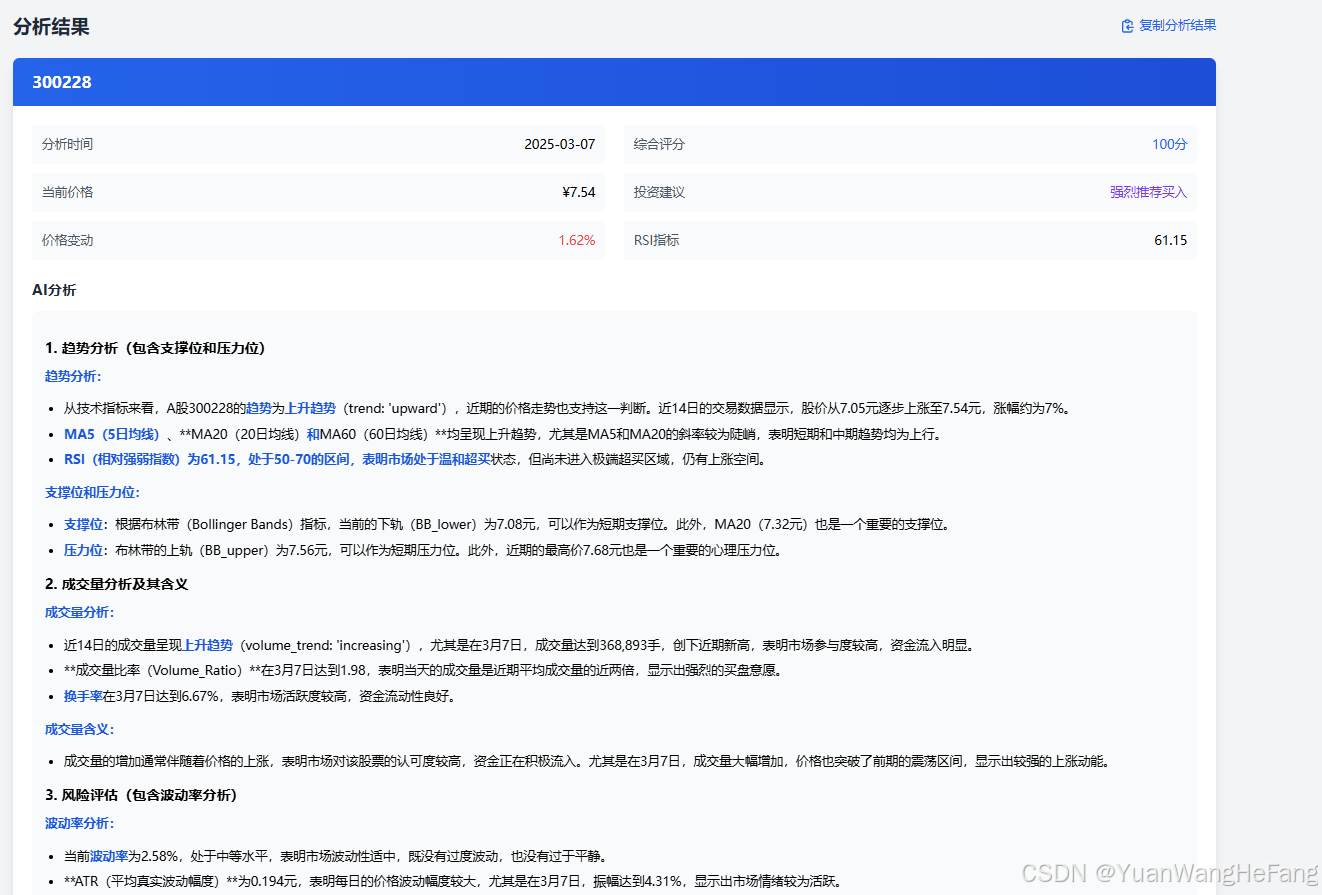
Task: Click the 复制分析结果 link
Action: point(1176,25)
